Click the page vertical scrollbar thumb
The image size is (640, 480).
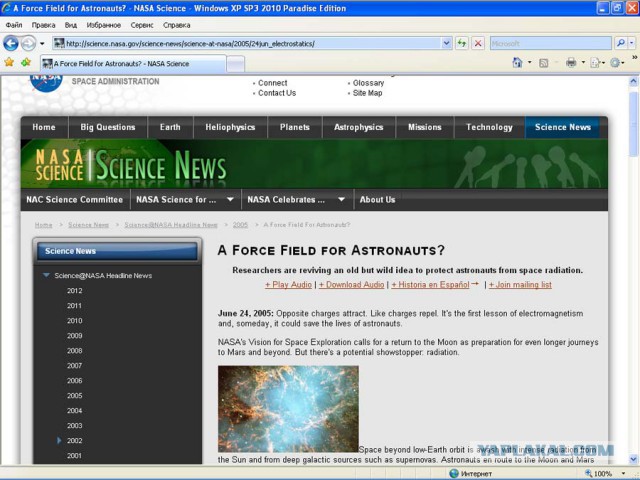point(633,124)
